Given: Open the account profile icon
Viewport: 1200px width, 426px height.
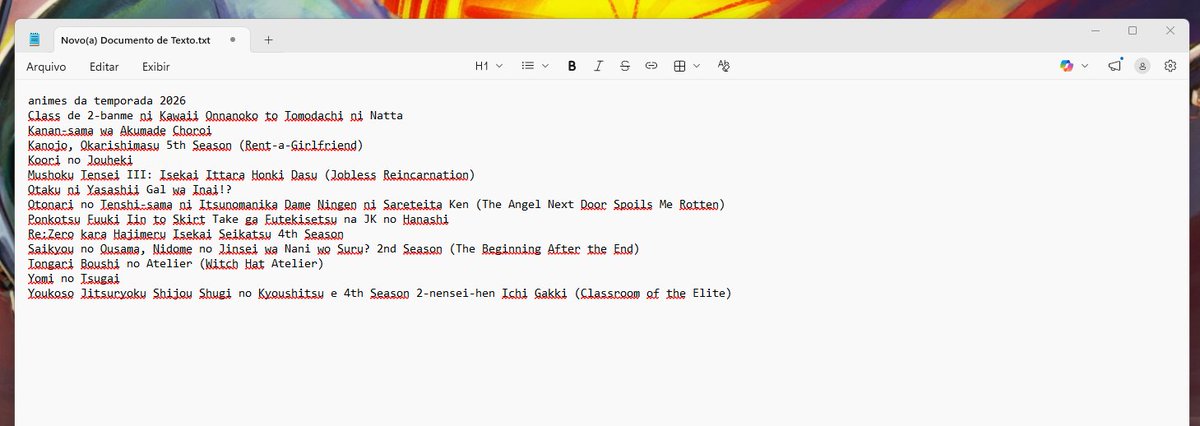Looking at the screenshot, I should 1142,66.
